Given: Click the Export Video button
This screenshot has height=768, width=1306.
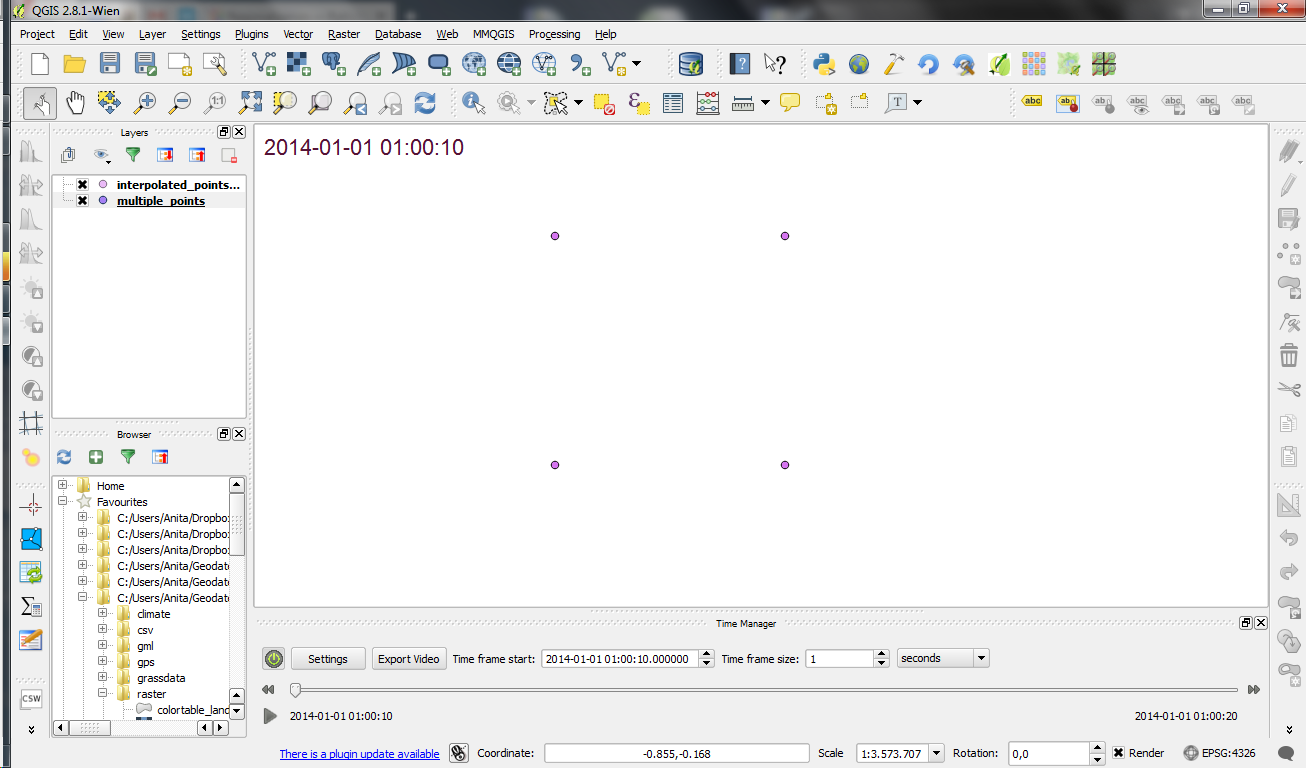Looking at the screenshot, I should [x=408, y=659].
